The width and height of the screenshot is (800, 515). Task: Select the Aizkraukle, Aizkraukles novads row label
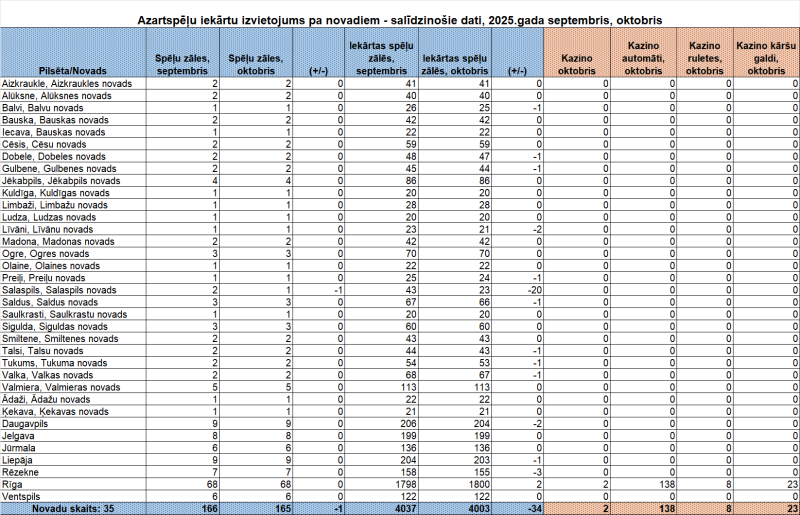point(70,84)
